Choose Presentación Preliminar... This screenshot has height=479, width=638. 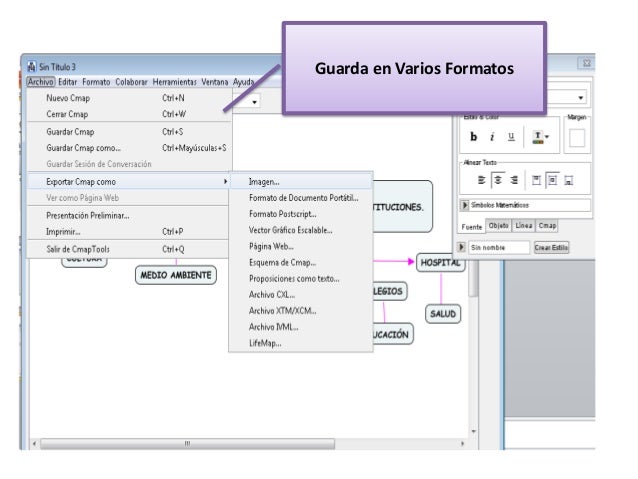[x=129, y=215]
